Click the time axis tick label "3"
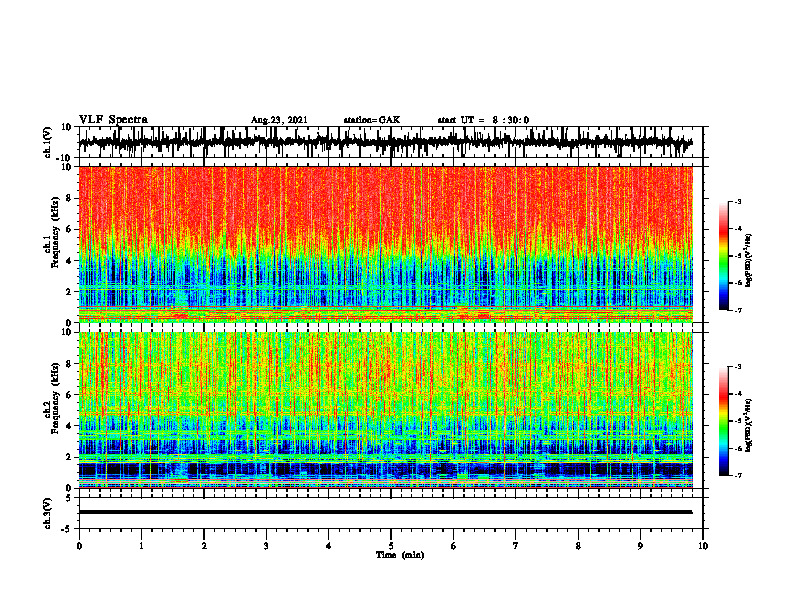792x612 pixels. (x=266, y=546)
